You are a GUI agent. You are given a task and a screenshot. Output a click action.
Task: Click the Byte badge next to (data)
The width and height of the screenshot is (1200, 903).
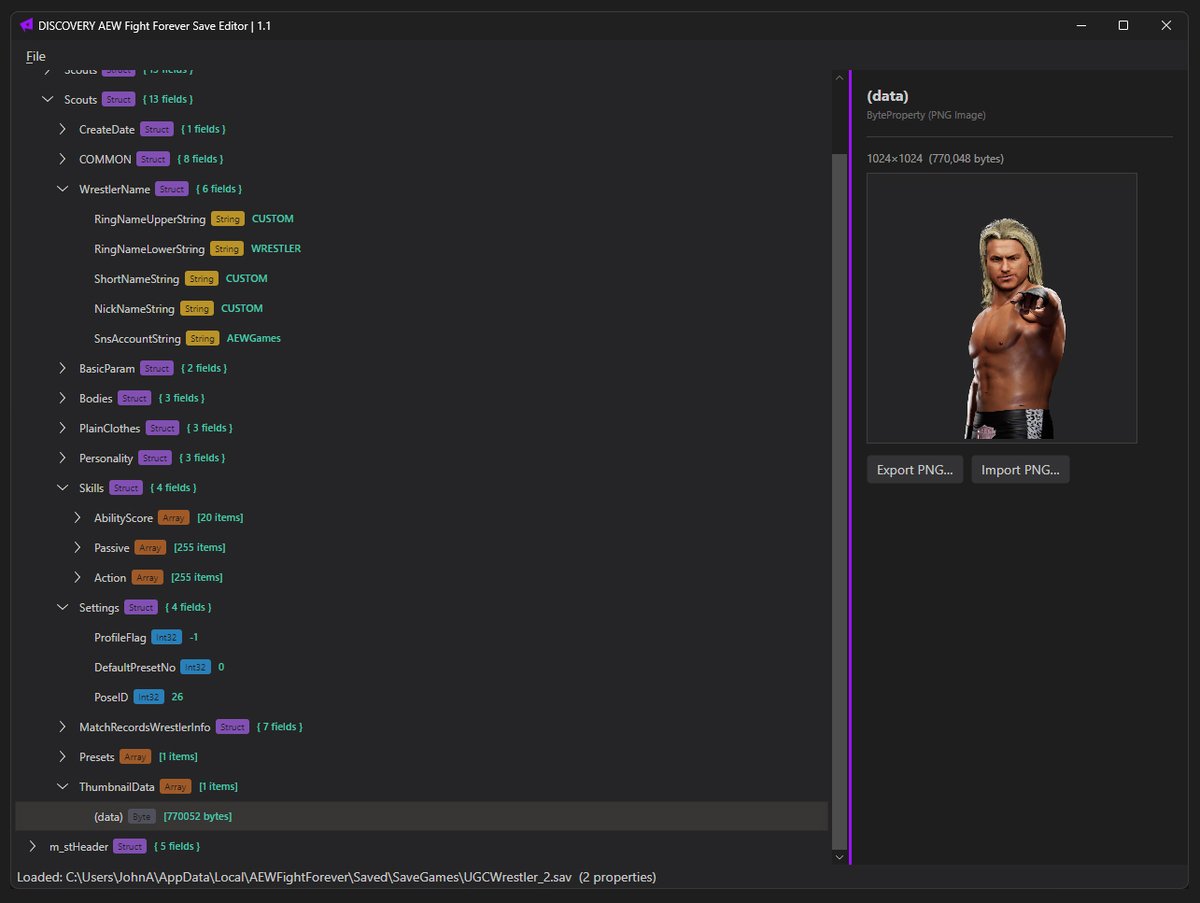point(142,817)
